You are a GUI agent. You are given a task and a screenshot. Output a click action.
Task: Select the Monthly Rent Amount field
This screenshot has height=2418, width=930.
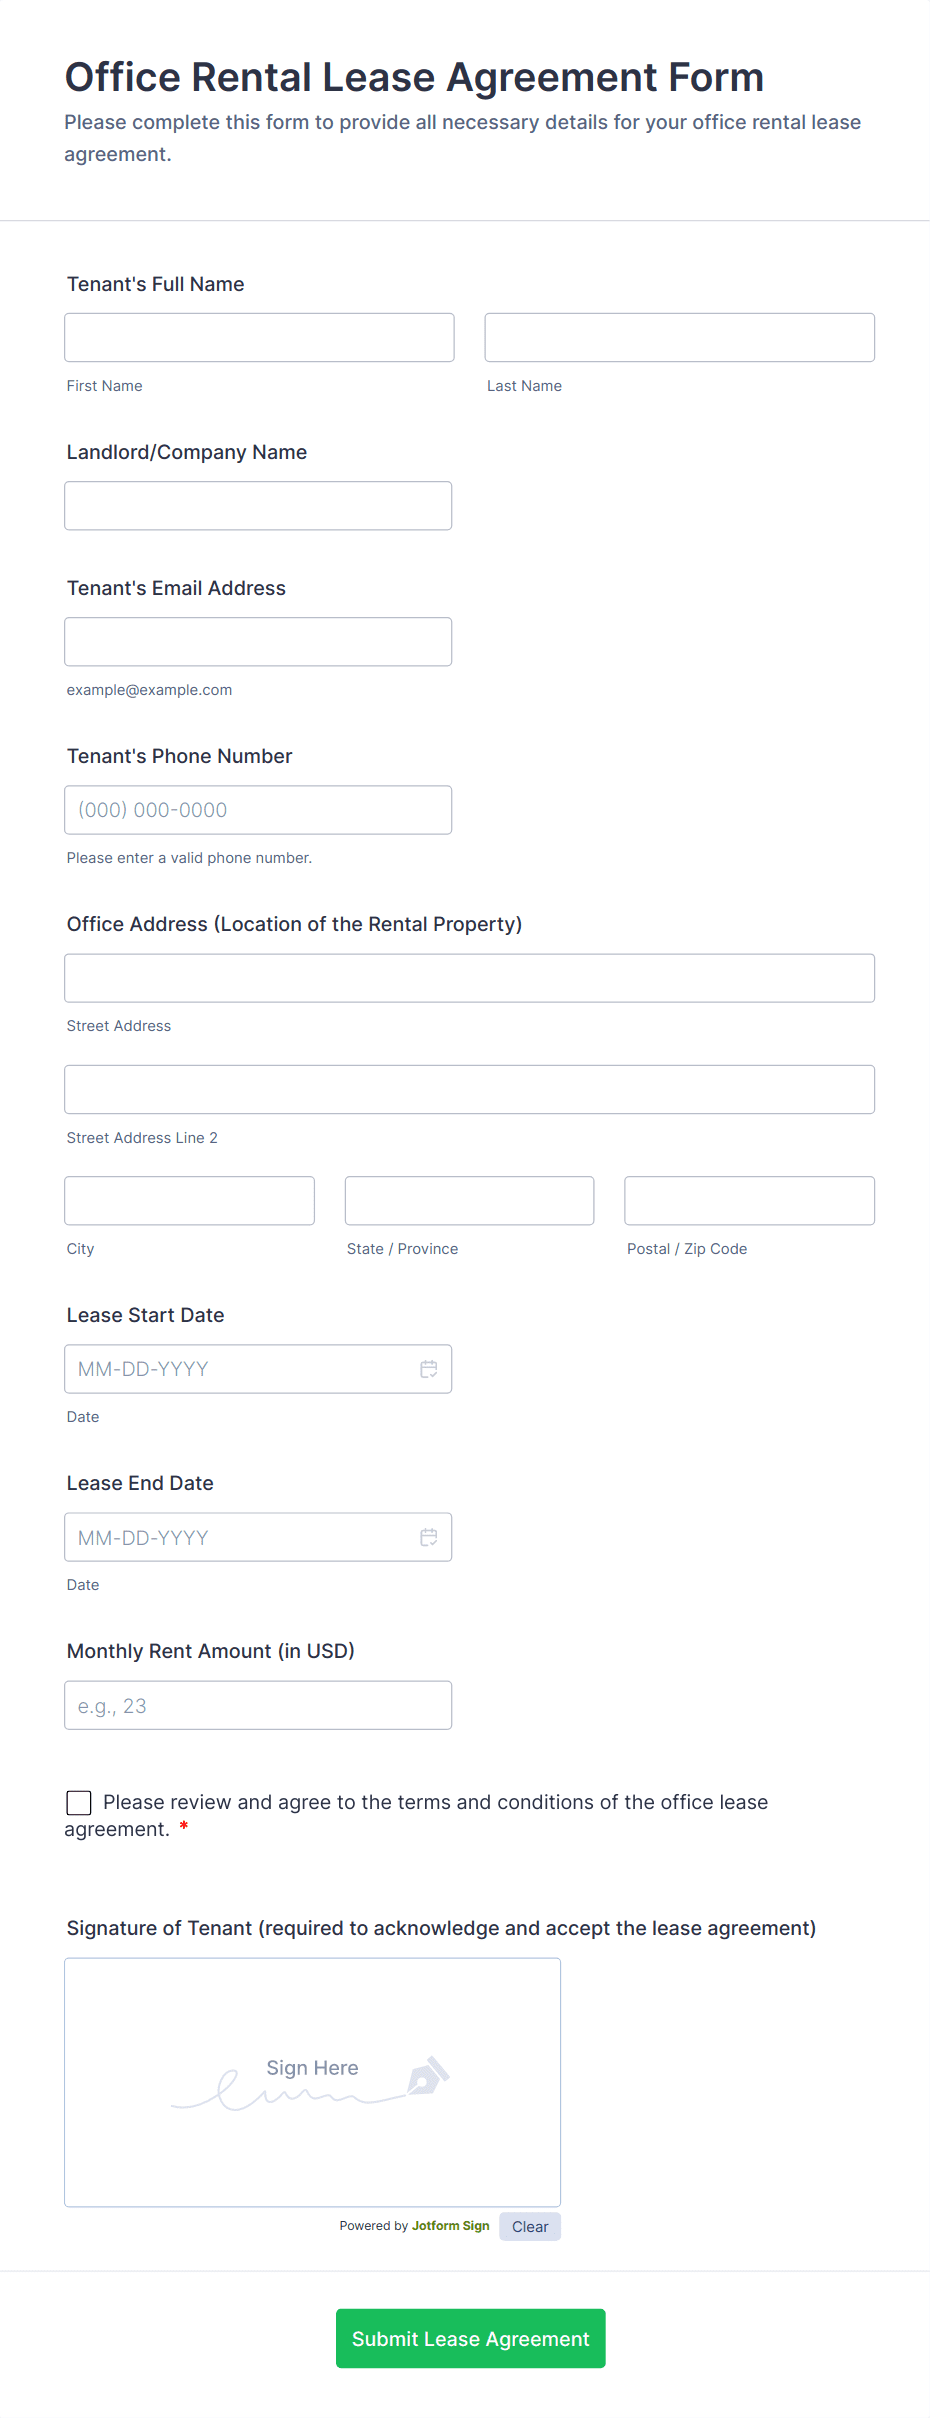coord(258,1705)
